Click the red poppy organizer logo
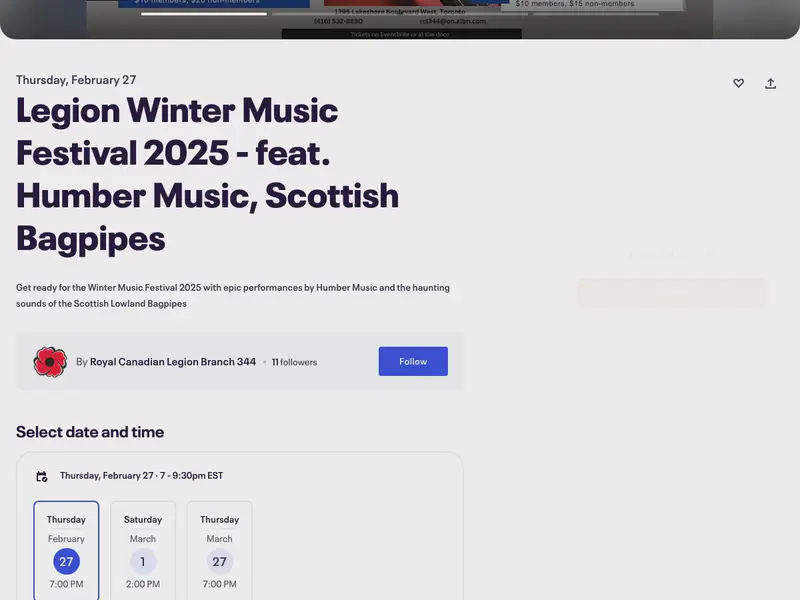Screen dimensions: 800x600 click(50, 362)
